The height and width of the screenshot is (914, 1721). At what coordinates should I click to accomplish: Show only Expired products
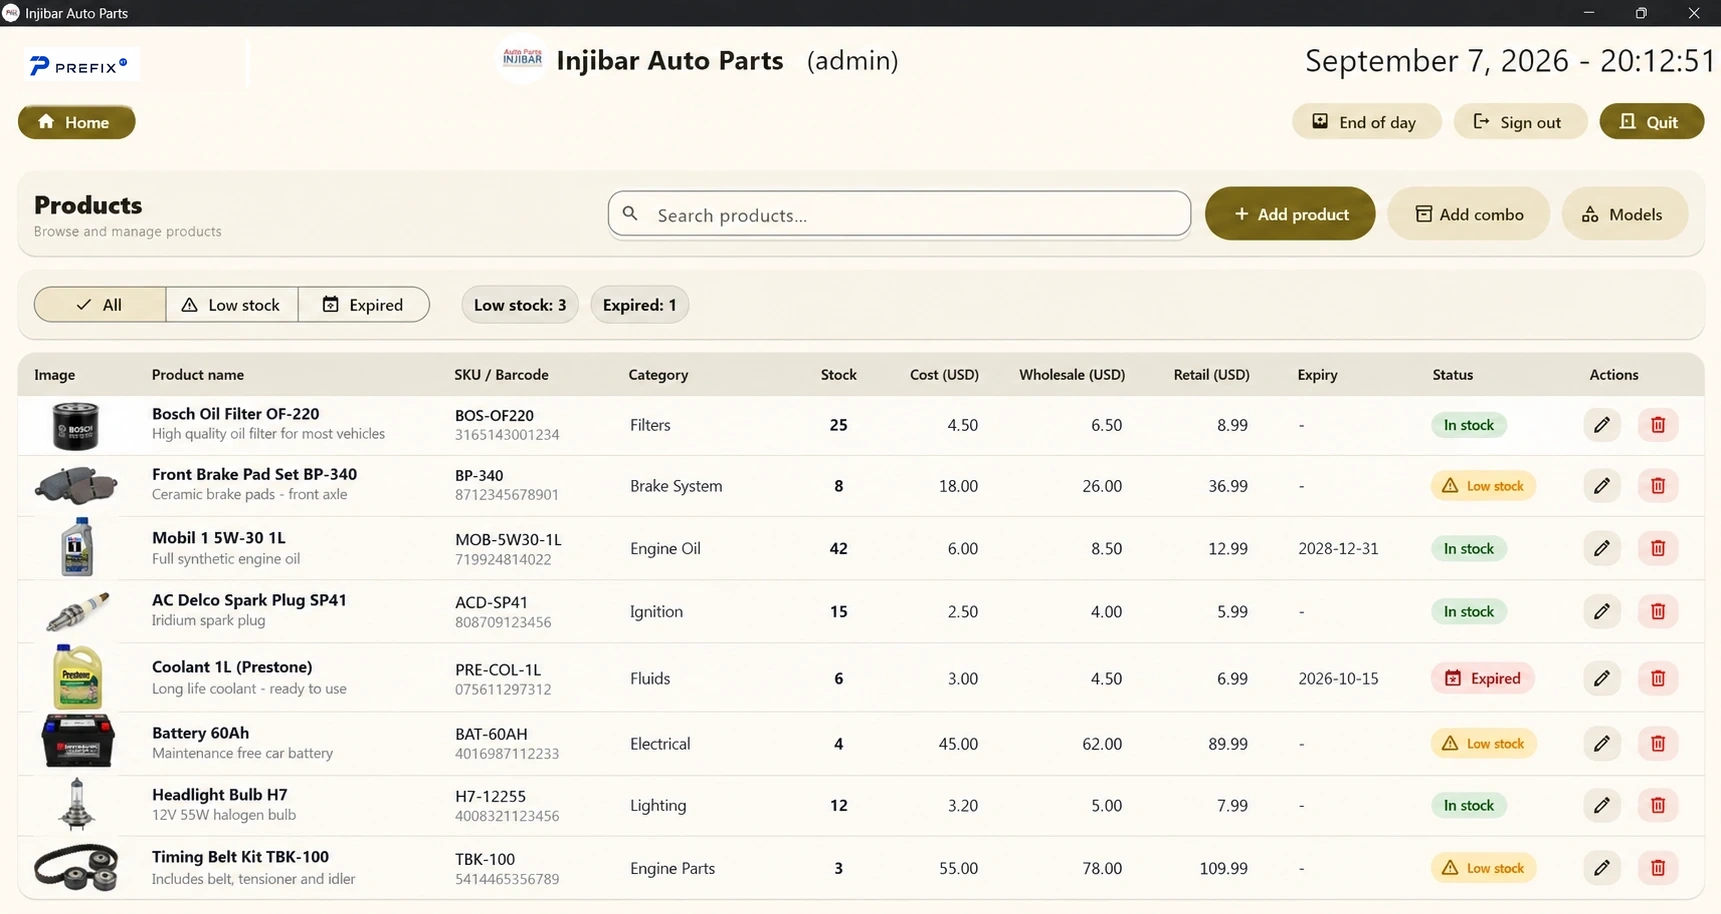[x=364, y=305]
